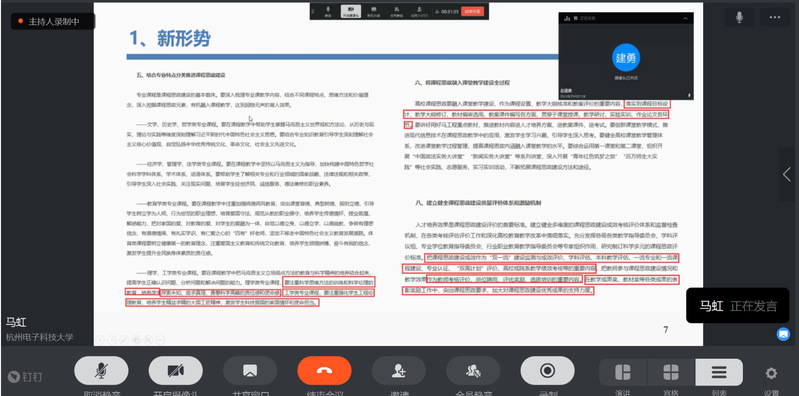Click participant name 马虹 at bottom left
The height and width of the screenshot is (396, 799).
[16, 322]
